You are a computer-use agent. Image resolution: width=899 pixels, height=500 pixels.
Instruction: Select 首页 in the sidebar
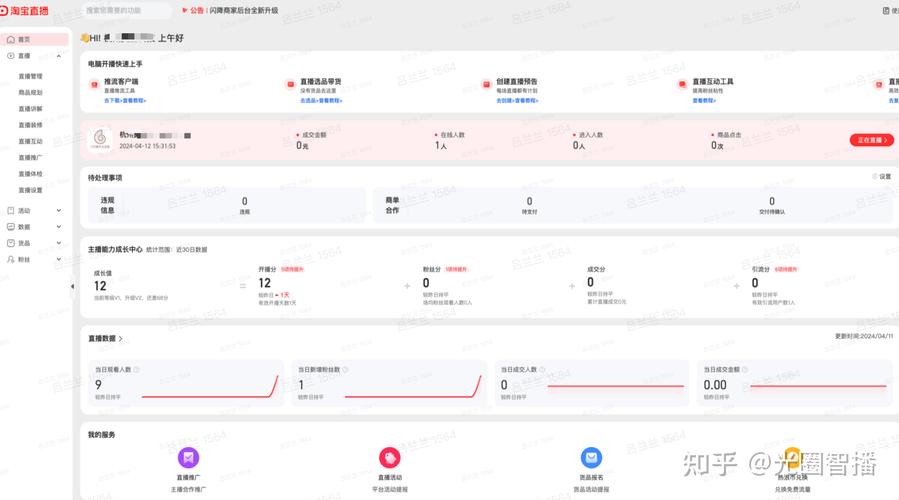(24, 40)
